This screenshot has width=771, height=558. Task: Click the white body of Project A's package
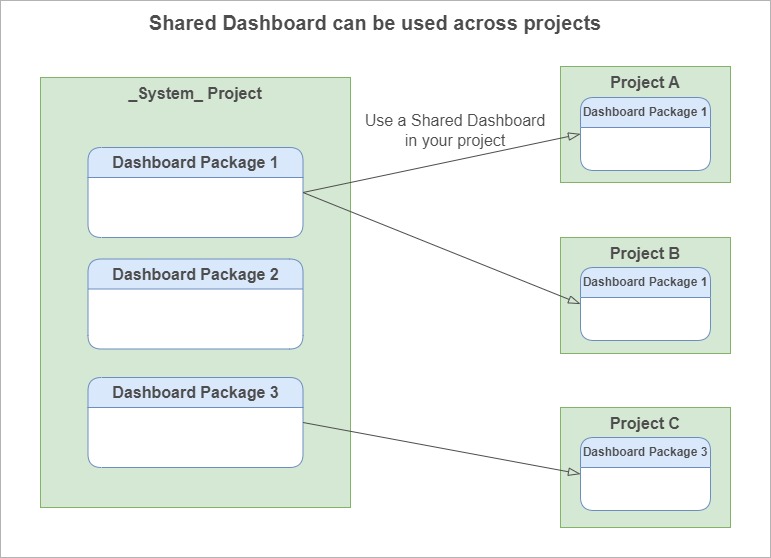point(645,149)
